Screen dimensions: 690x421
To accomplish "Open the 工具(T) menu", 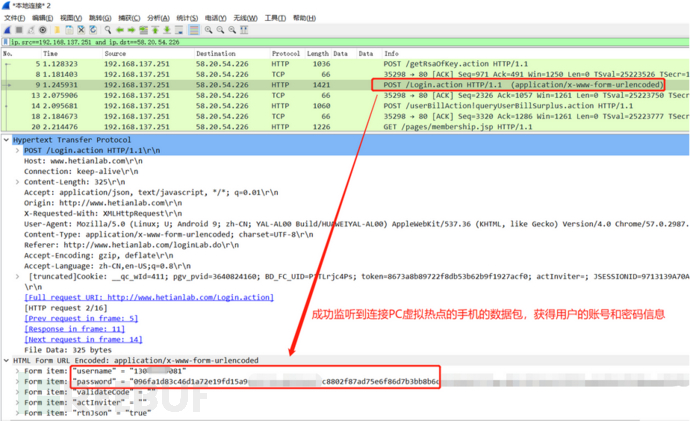I will tap(275, 18).
